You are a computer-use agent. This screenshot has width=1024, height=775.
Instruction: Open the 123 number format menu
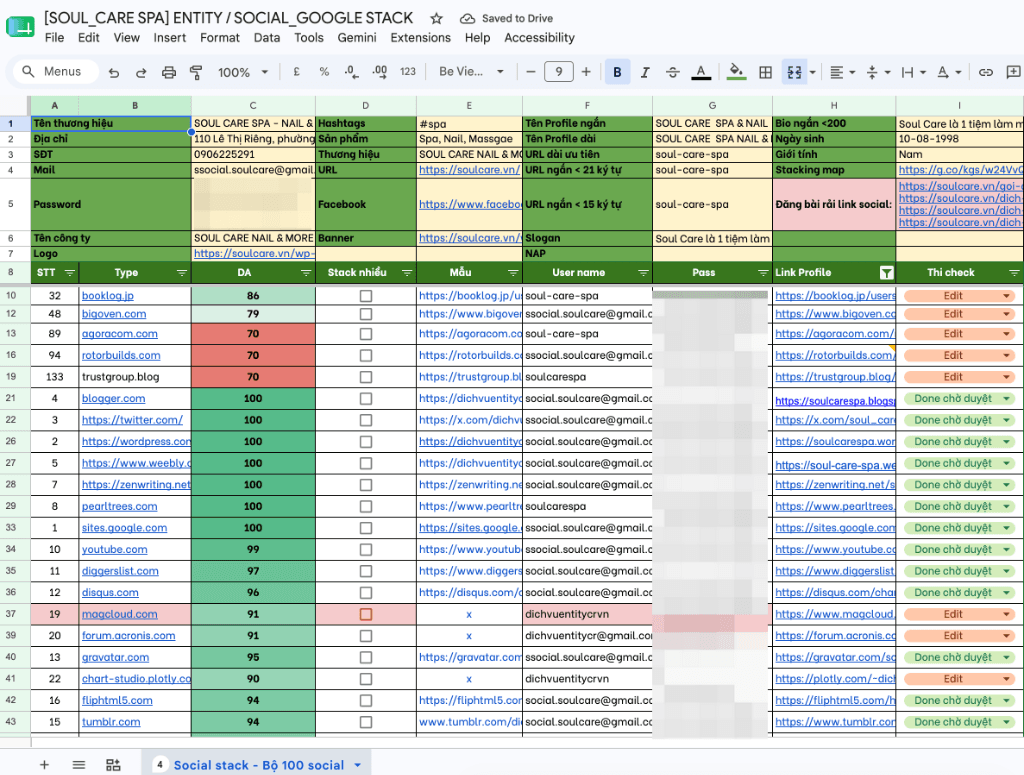(408, 72)
